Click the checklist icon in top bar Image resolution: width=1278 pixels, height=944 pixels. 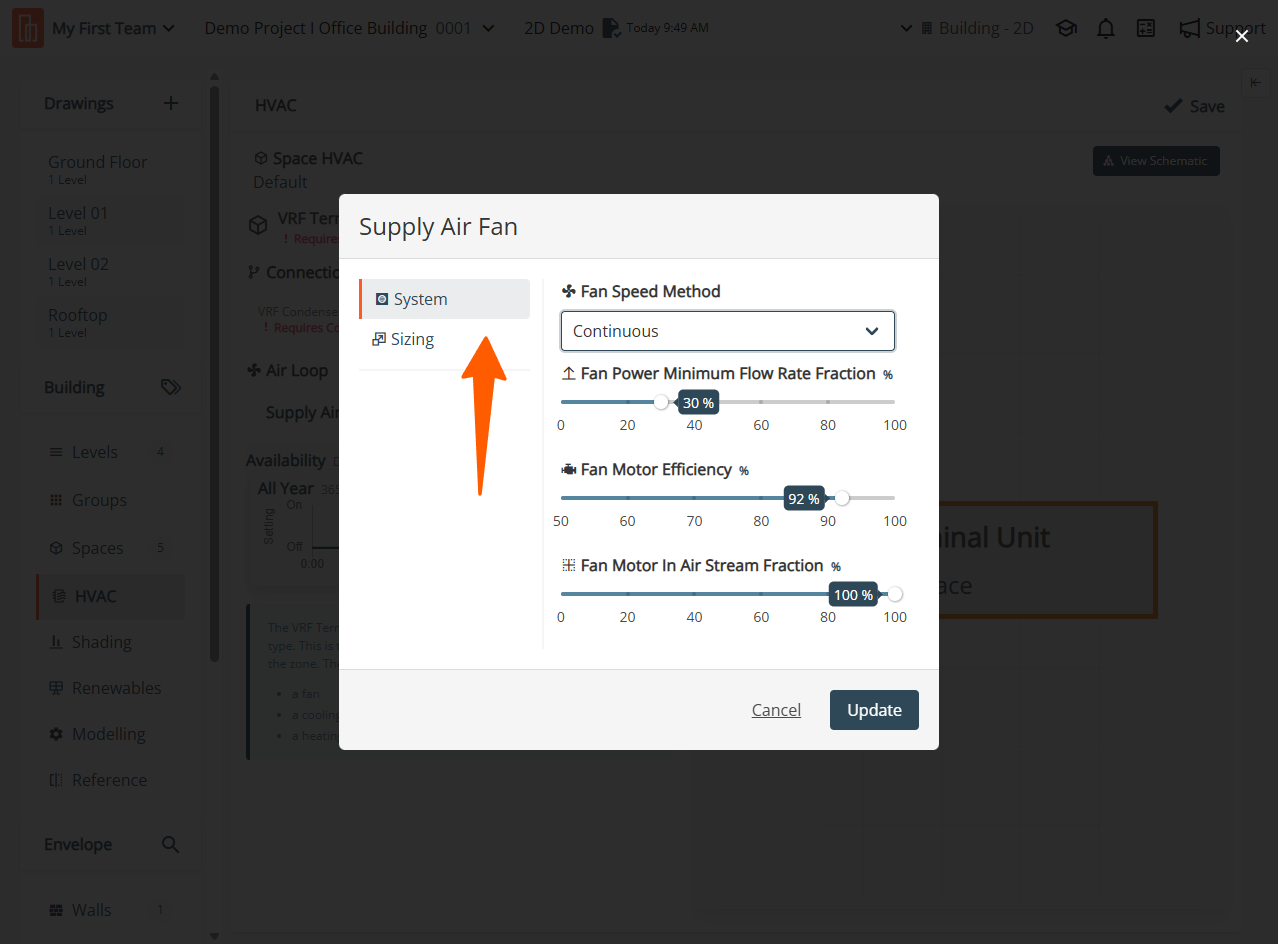tap(1146, 29)
